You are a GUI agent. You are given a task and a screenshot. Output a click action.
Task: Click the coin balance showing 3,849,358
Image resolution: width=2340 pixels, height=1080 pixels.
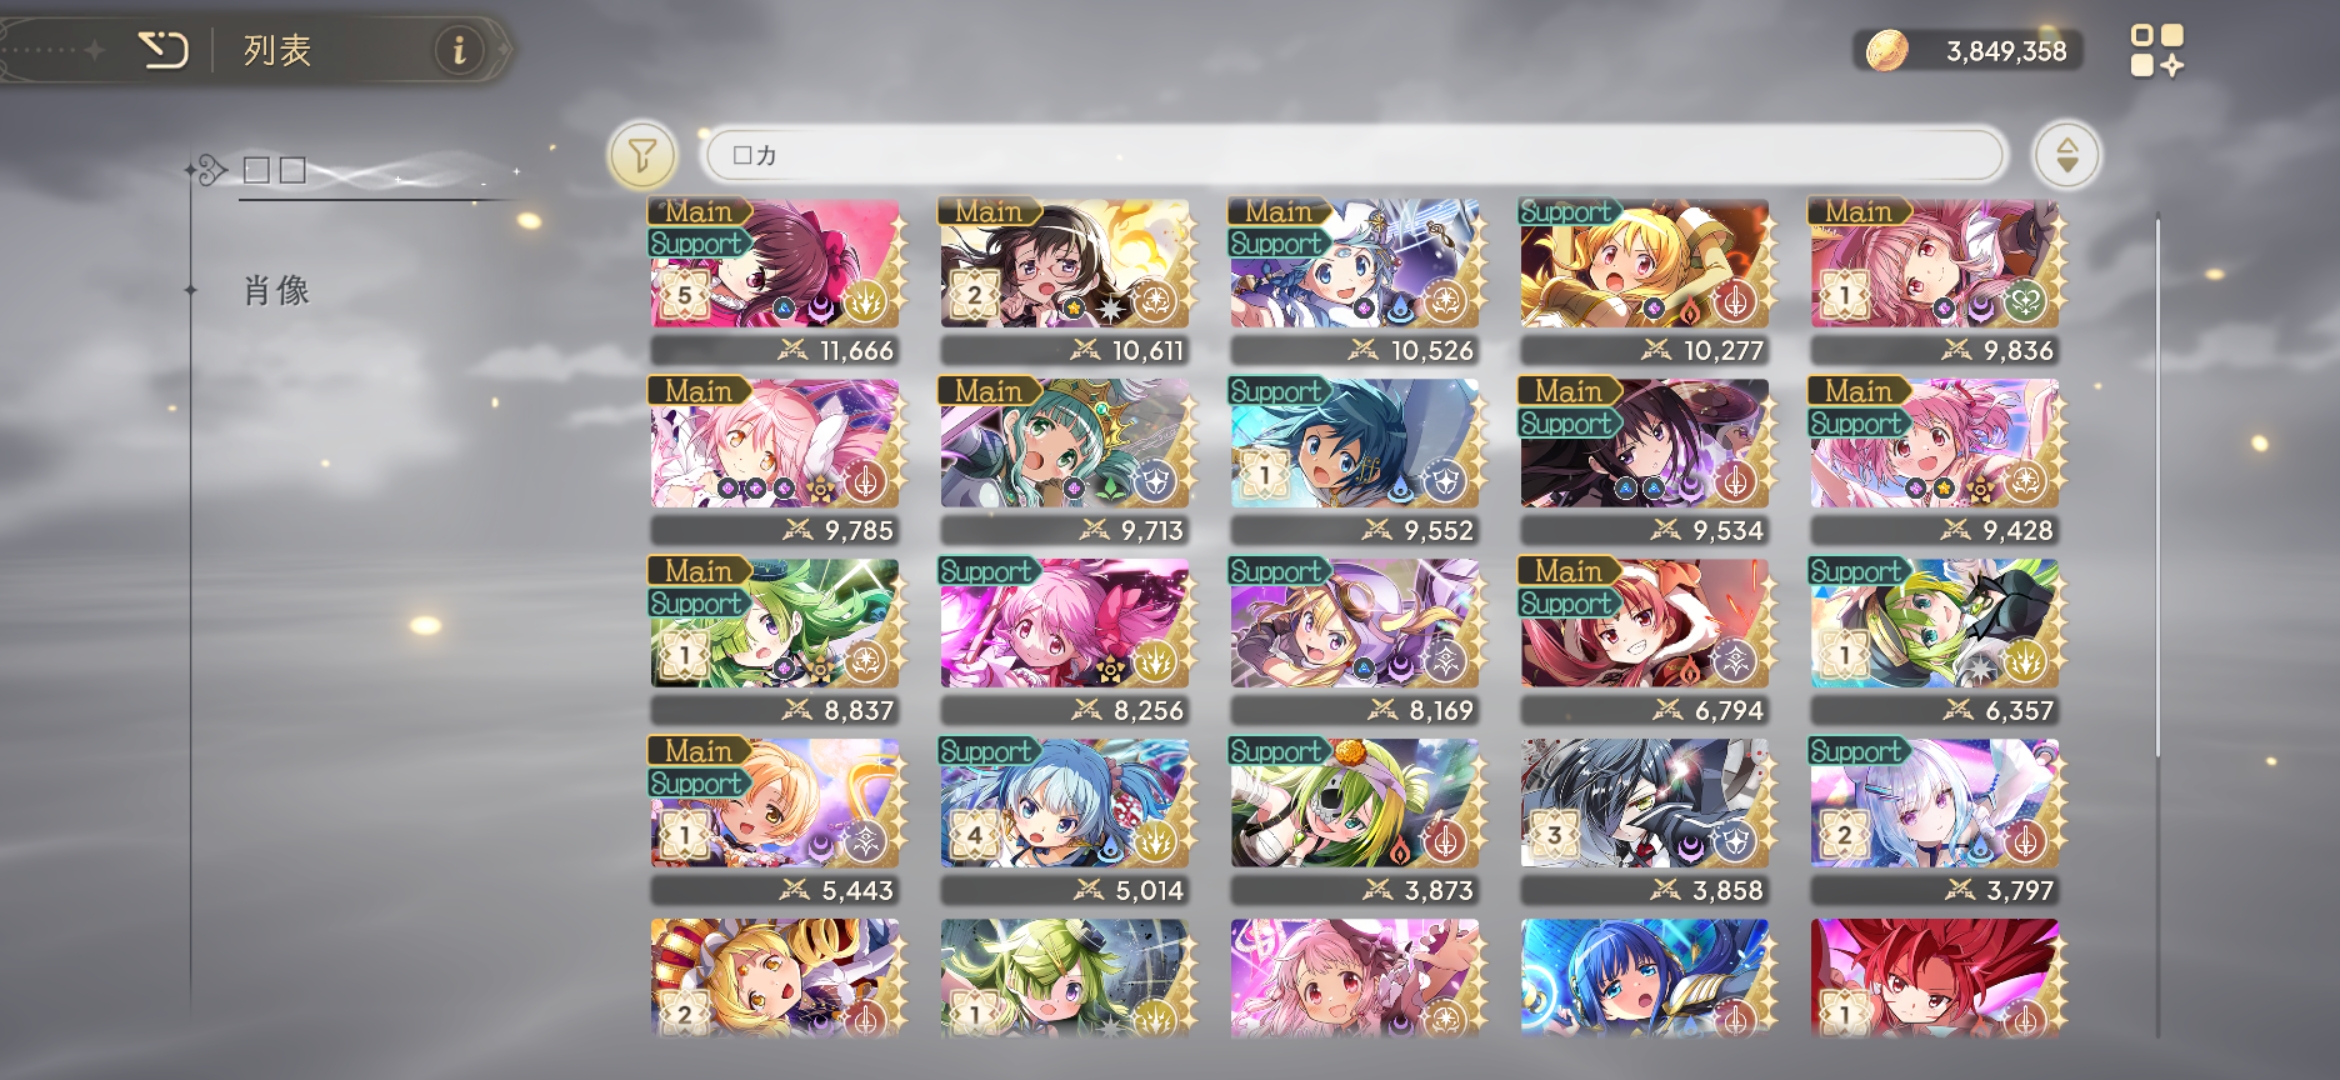click(x=2006, y=51)
